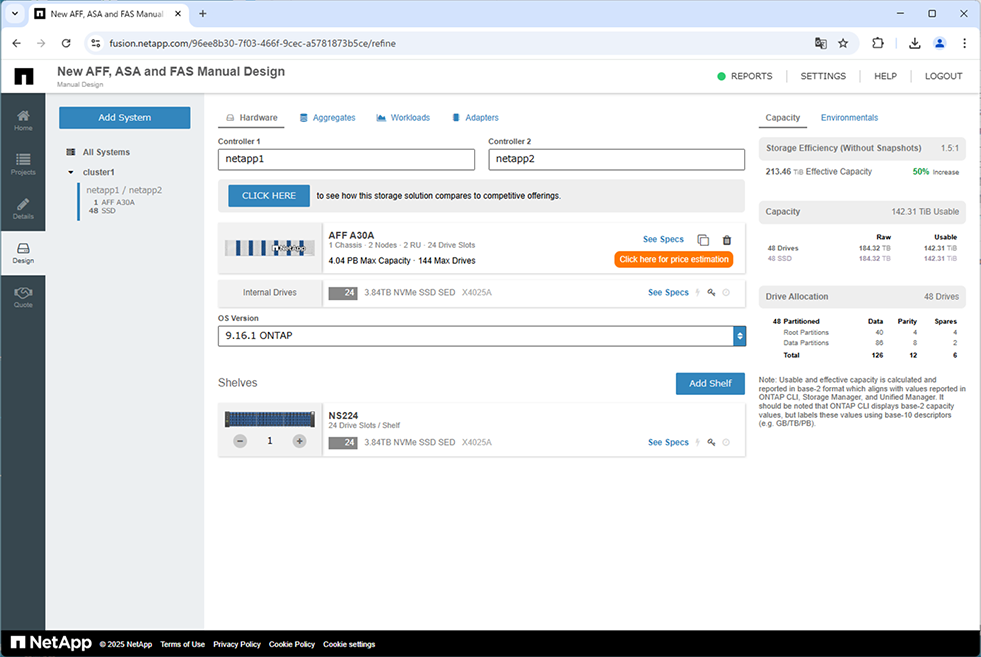The height and width of the screenshot is (657, 981).
Task: Open Cookie Policy footer link
Action: point(292,644)
